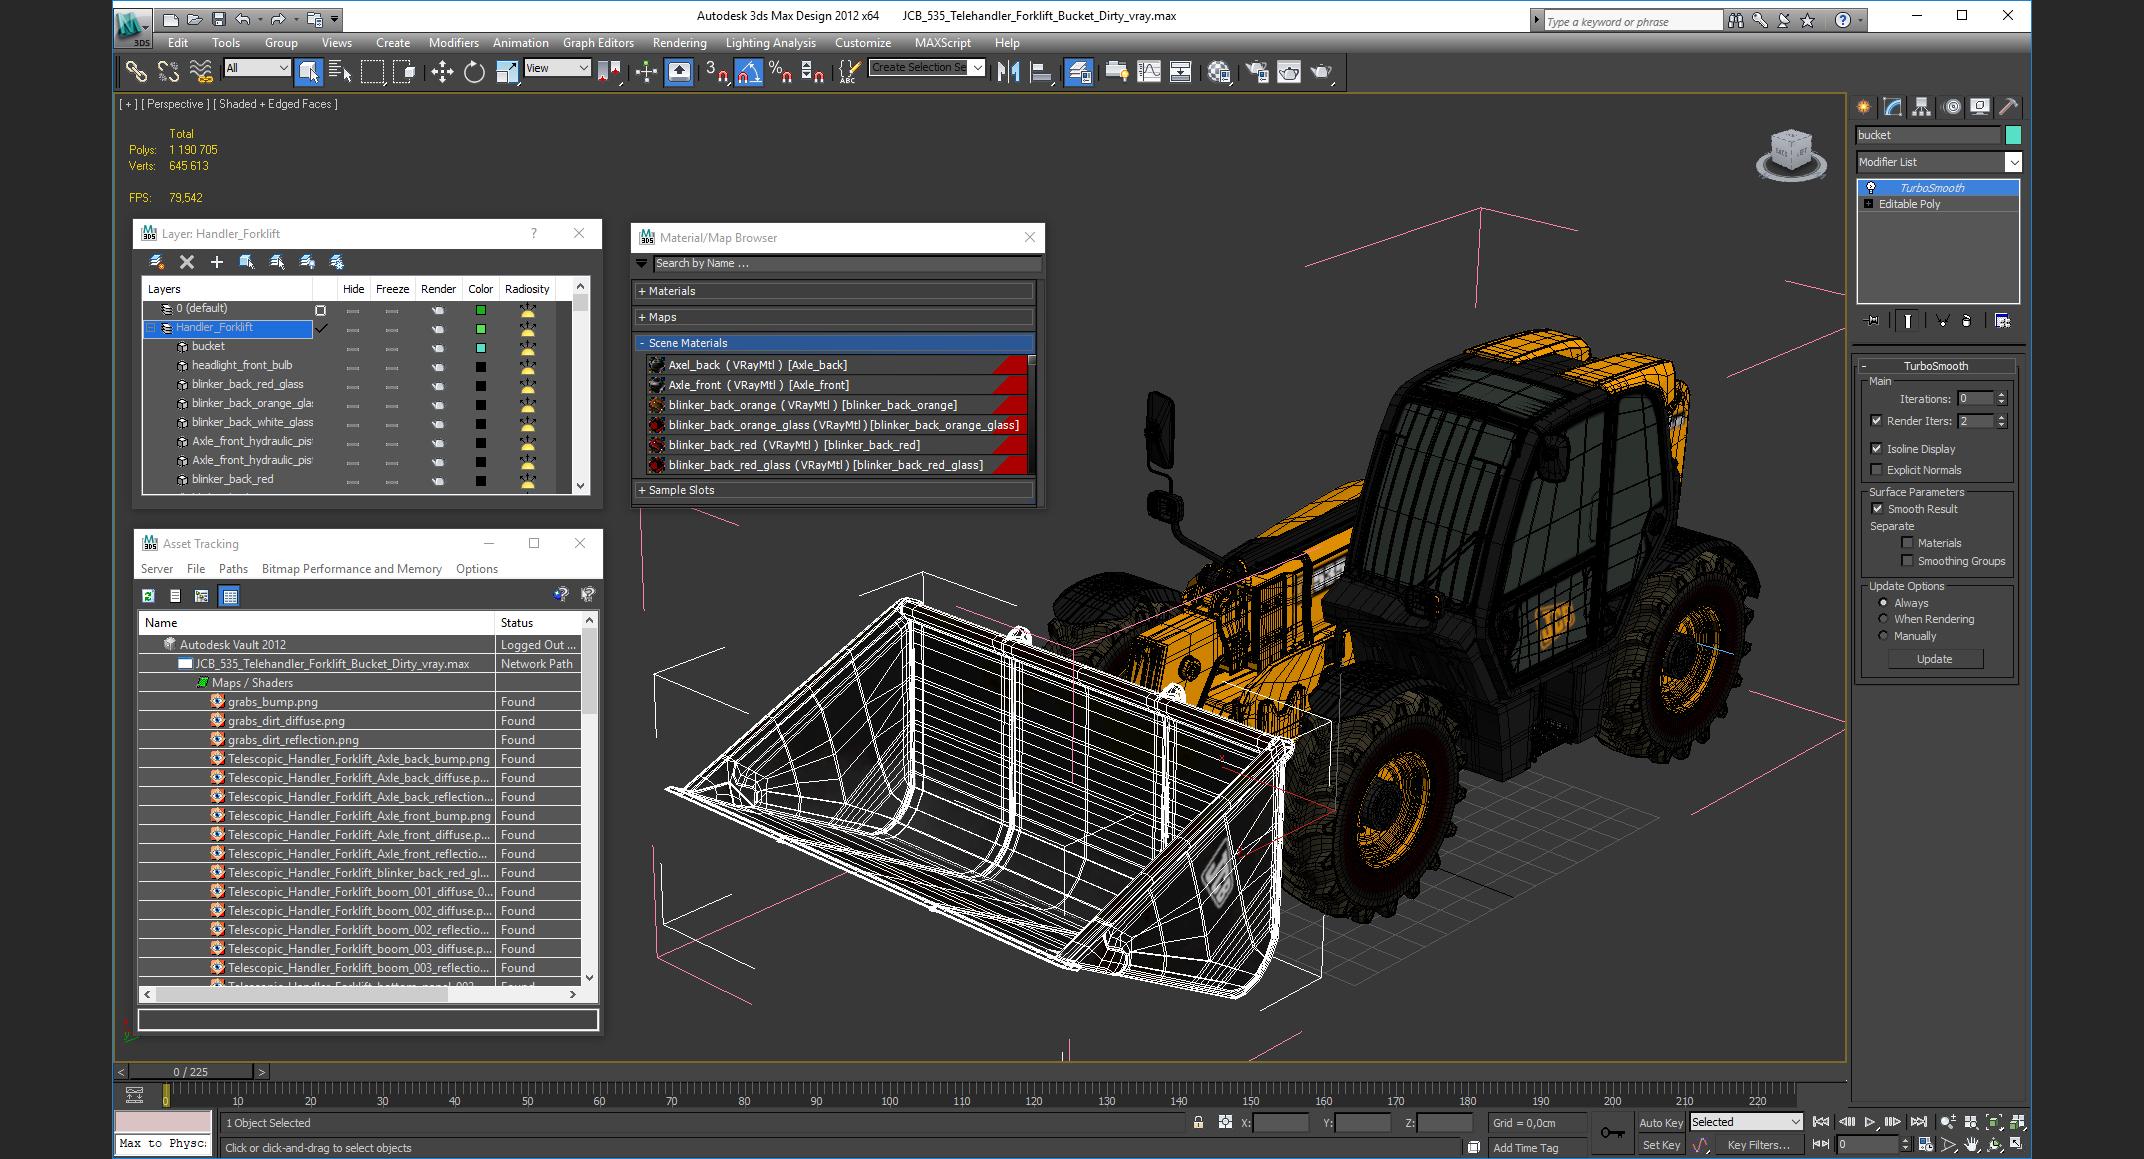Open the MAXScript menu

point(942,43)
